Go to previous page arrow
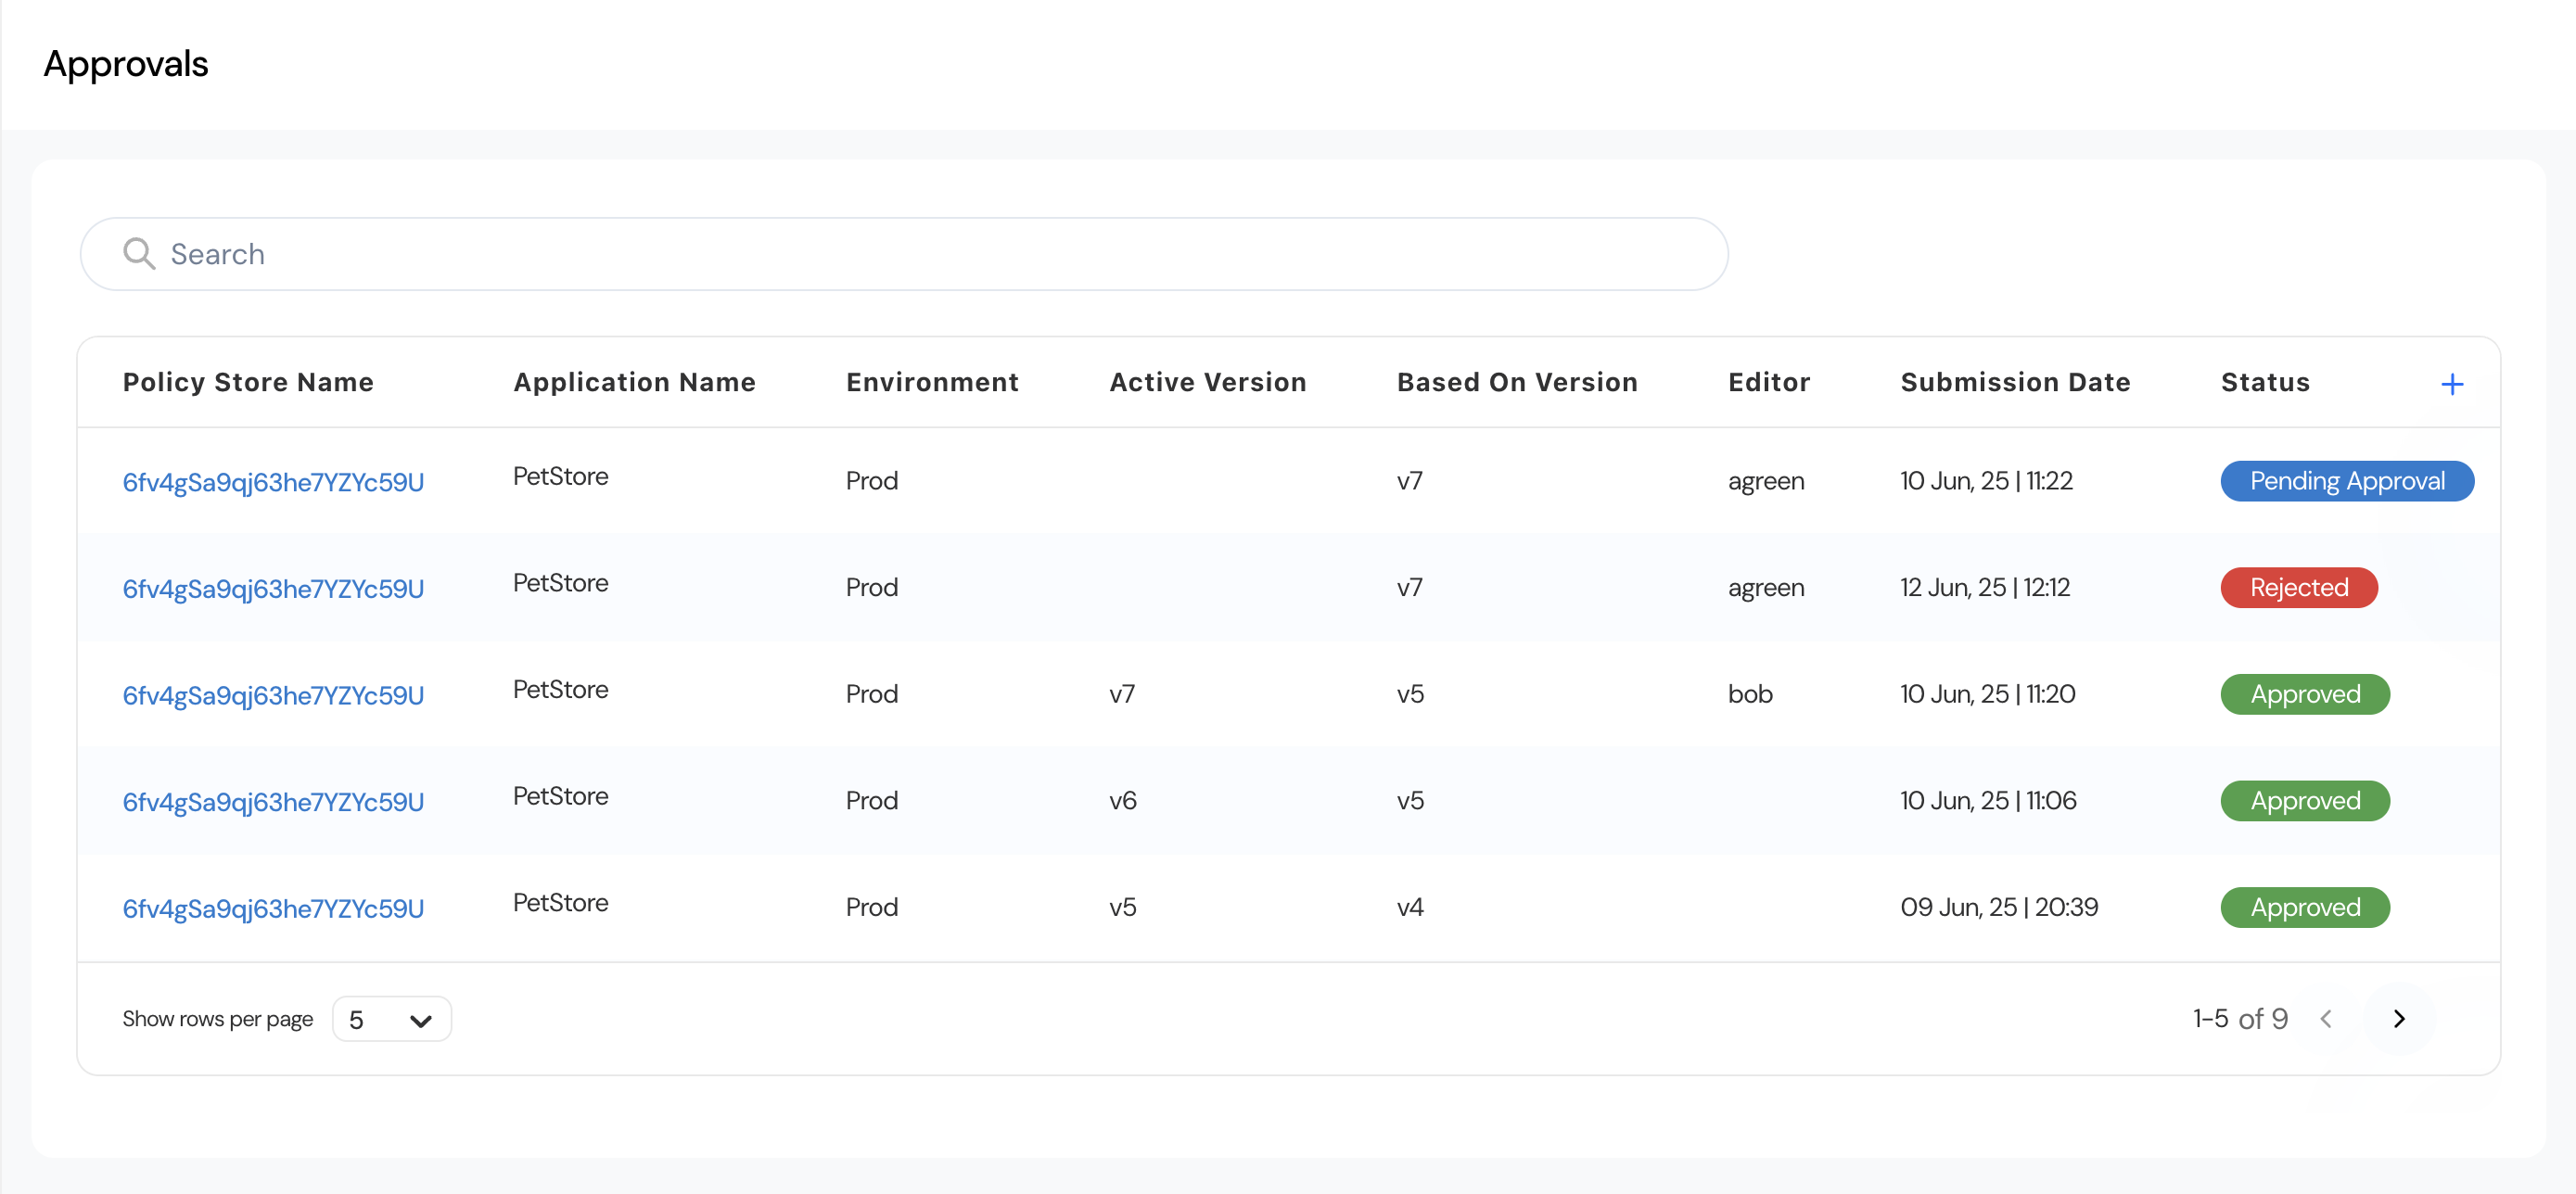 coord(2326,1018)
